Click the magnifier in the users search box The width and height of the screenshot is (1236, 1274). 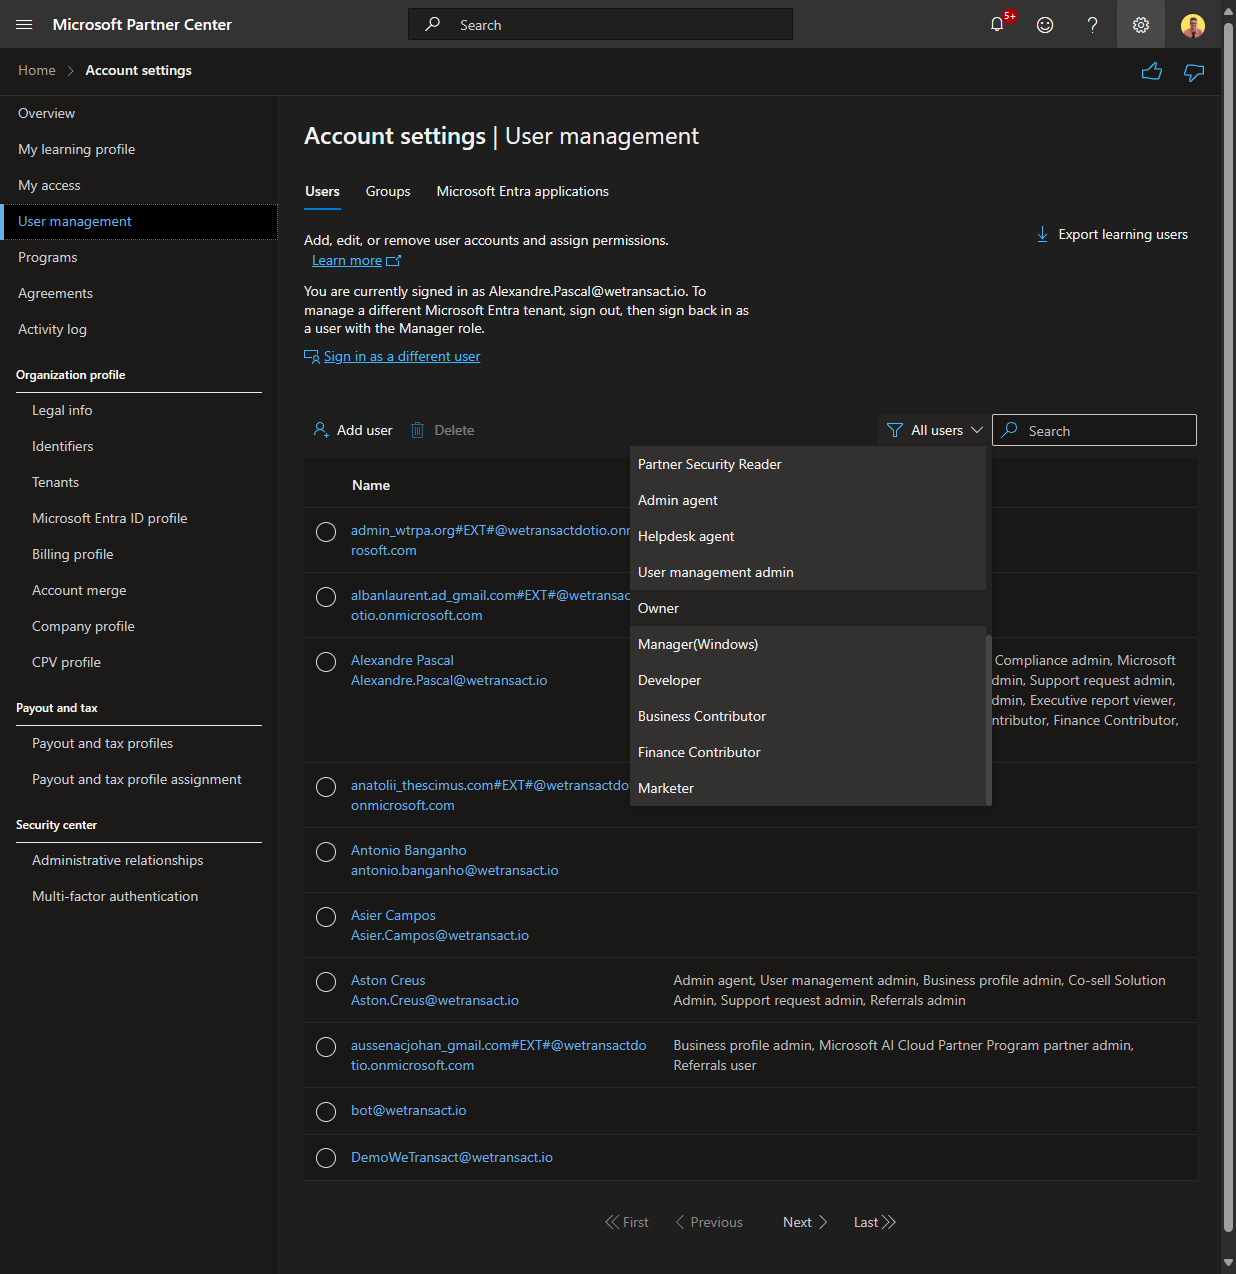[1010, 430]
